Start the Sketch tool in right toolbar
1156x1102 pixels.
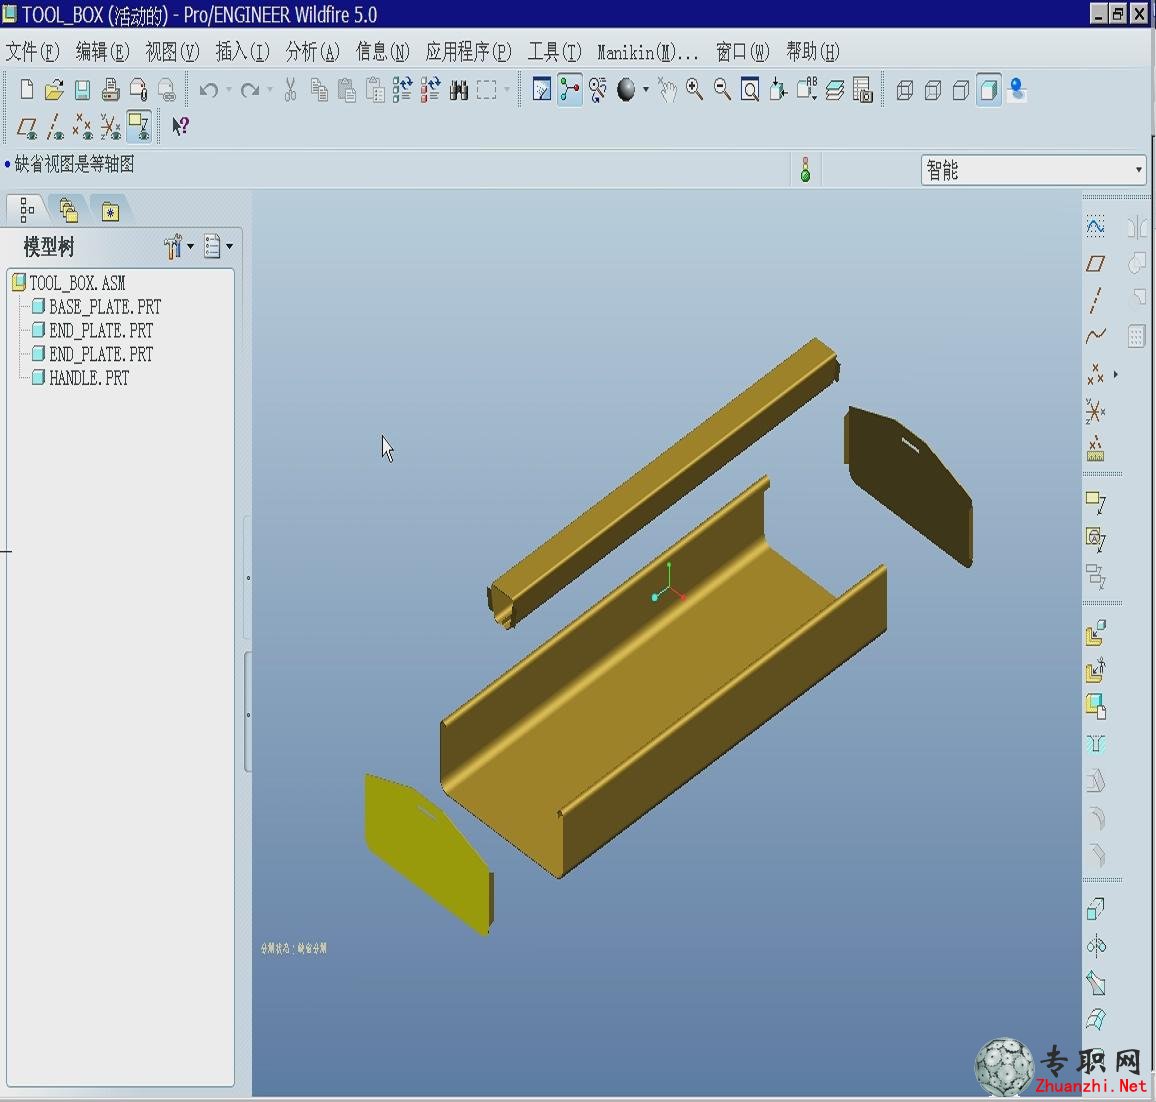(1096, 226)
